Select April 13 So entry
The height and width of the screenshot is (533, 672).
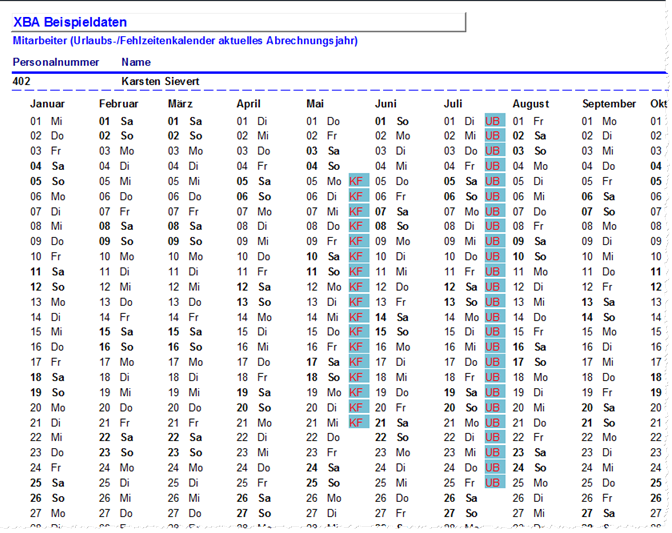(254, 302)
